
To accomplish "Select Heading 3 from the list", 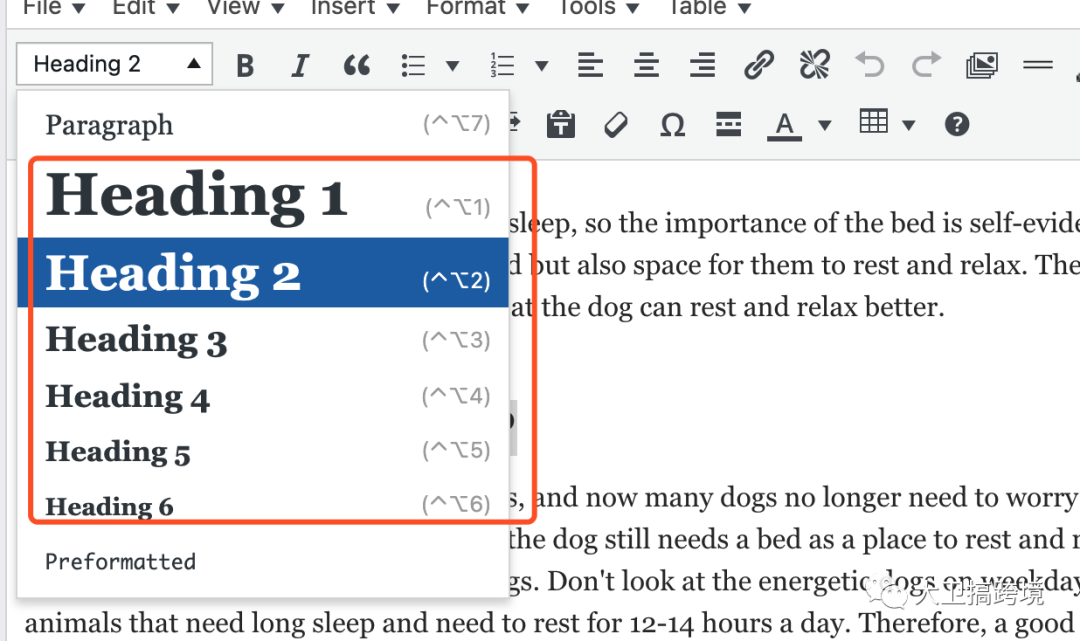I will click(x=136, y=339).
